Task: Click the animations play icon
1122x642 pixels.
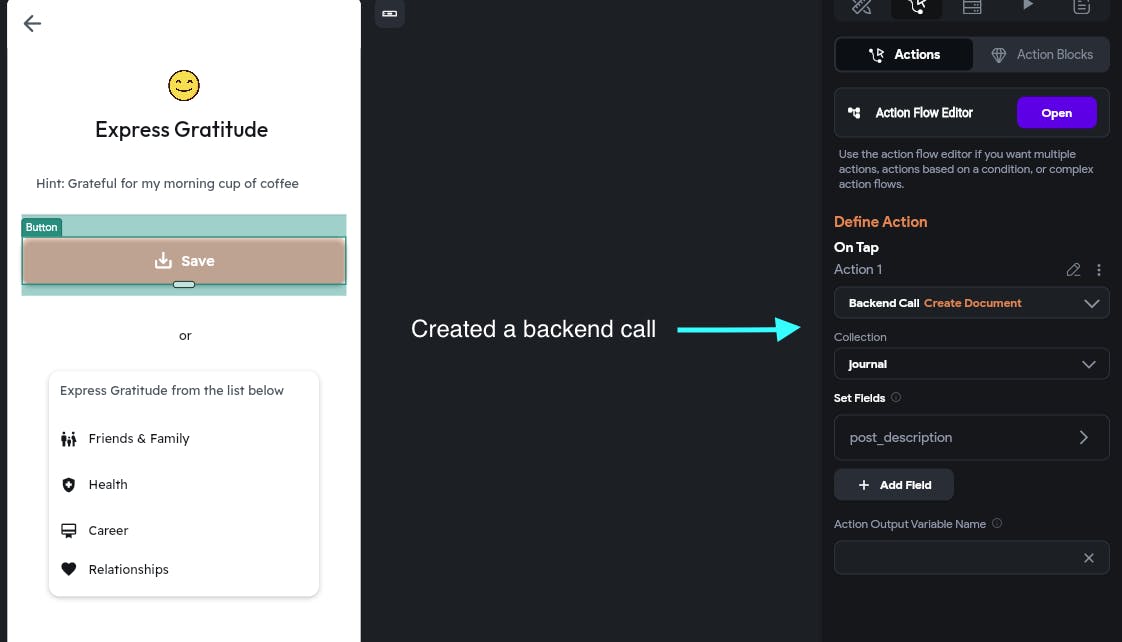Action: (1027, 6)
